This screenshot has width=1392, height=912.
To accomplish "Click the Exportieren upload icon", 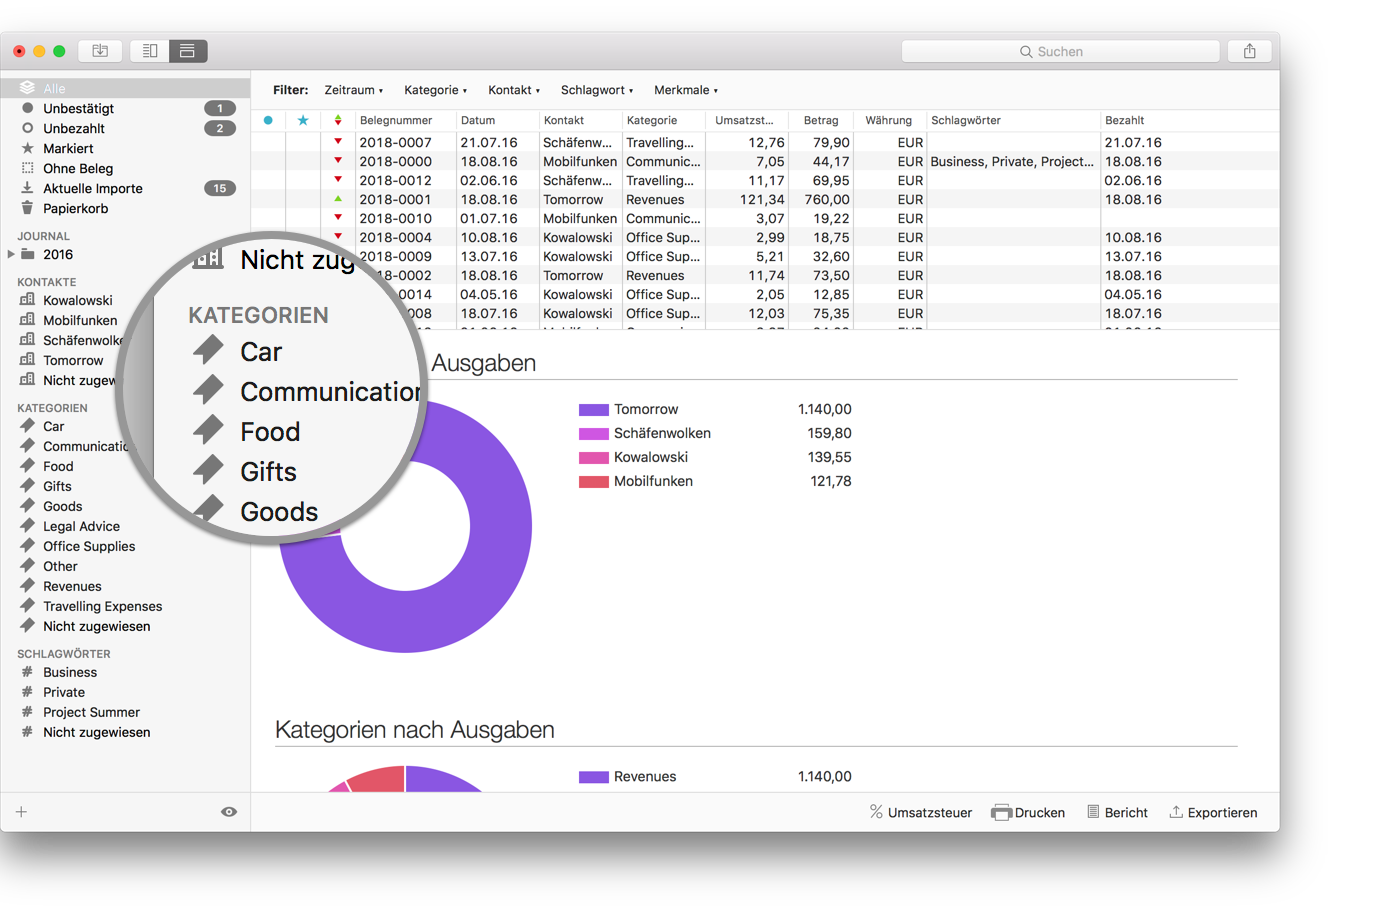I will [x=1175, y=812].
